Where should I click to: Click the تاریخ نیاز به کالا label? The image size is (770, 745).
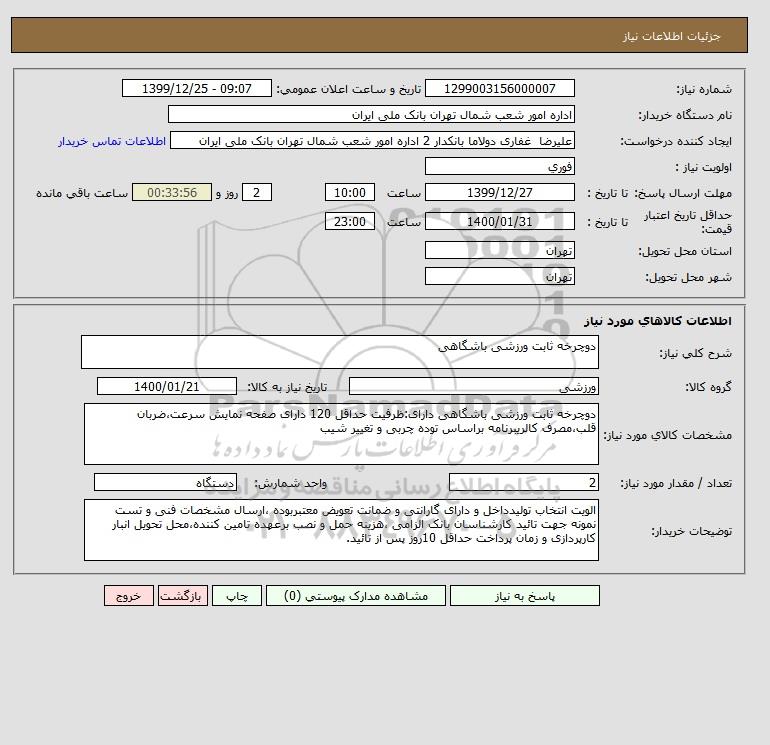click(287, 387)
